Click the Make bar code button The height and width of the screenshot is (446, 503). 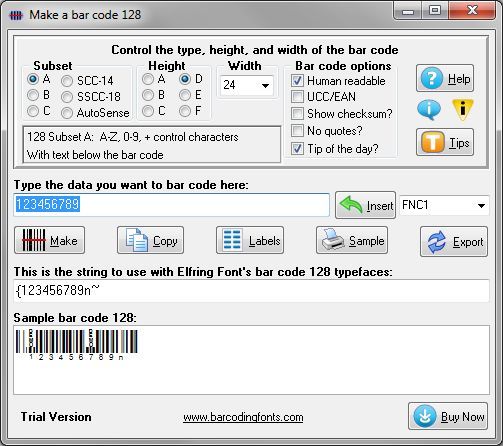(50, 240)
